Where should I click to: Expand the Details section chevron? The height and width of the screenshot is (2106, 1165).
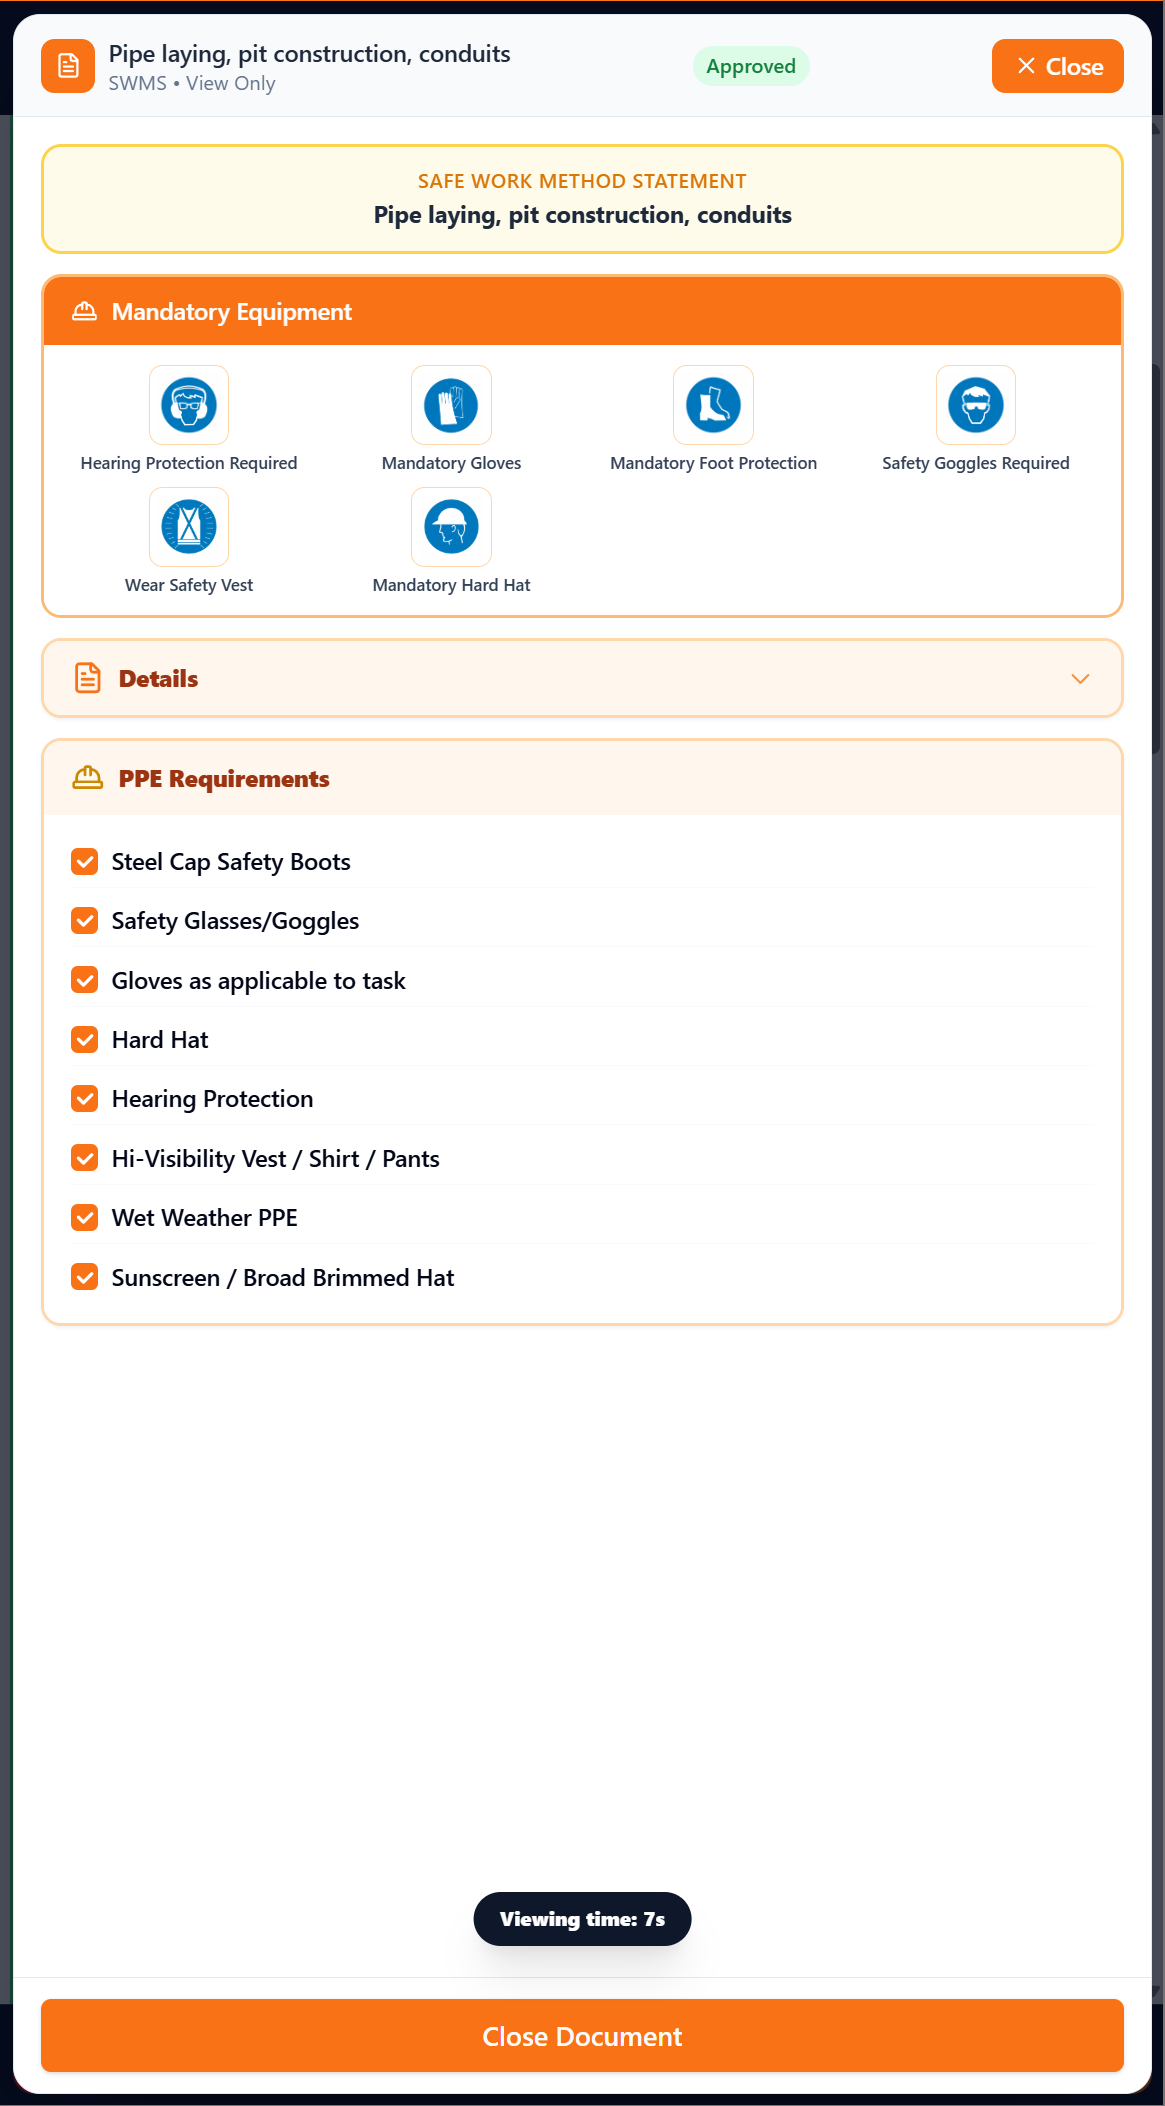[x=1080, y=679]
